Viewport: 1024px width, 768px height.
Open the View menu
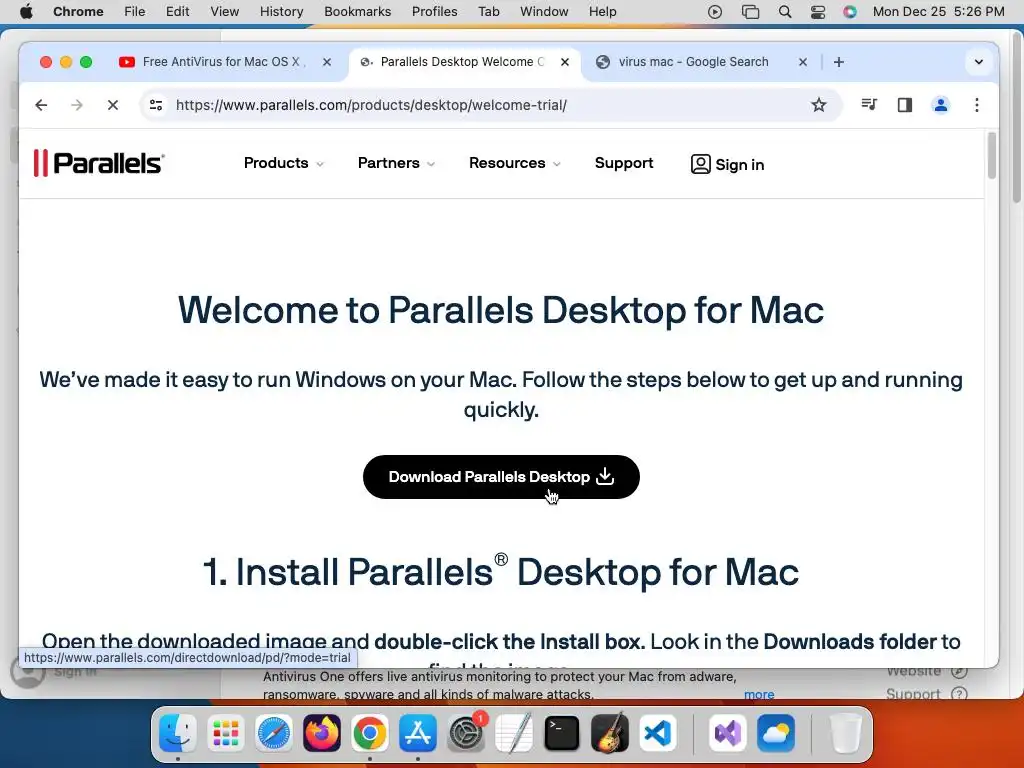pyautogui.click(x=224, y=12)
